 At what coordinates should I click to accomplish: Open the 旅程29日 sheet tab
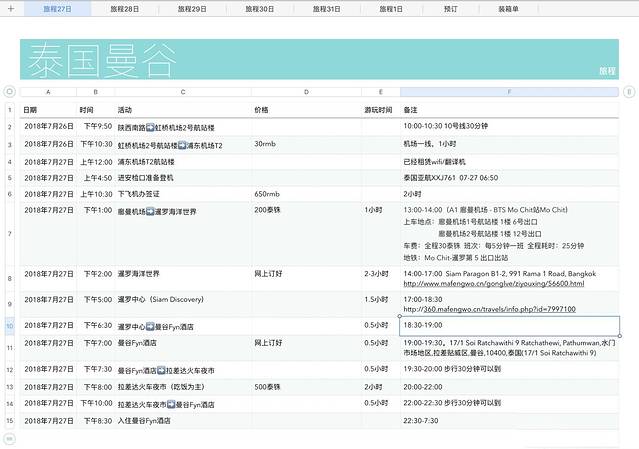pyautogui.click(x=192, y=8)
